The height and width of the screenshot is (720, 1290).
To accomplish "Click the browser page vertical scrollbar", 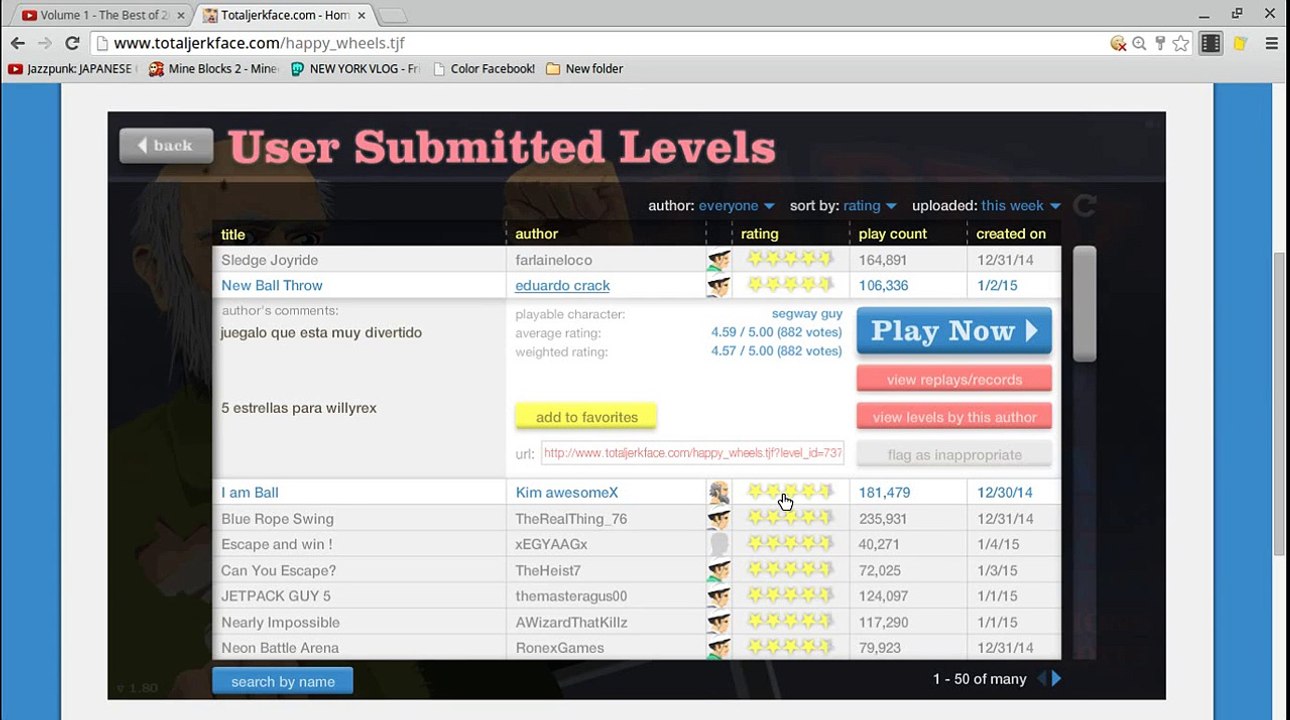I will coord(1280,403).
